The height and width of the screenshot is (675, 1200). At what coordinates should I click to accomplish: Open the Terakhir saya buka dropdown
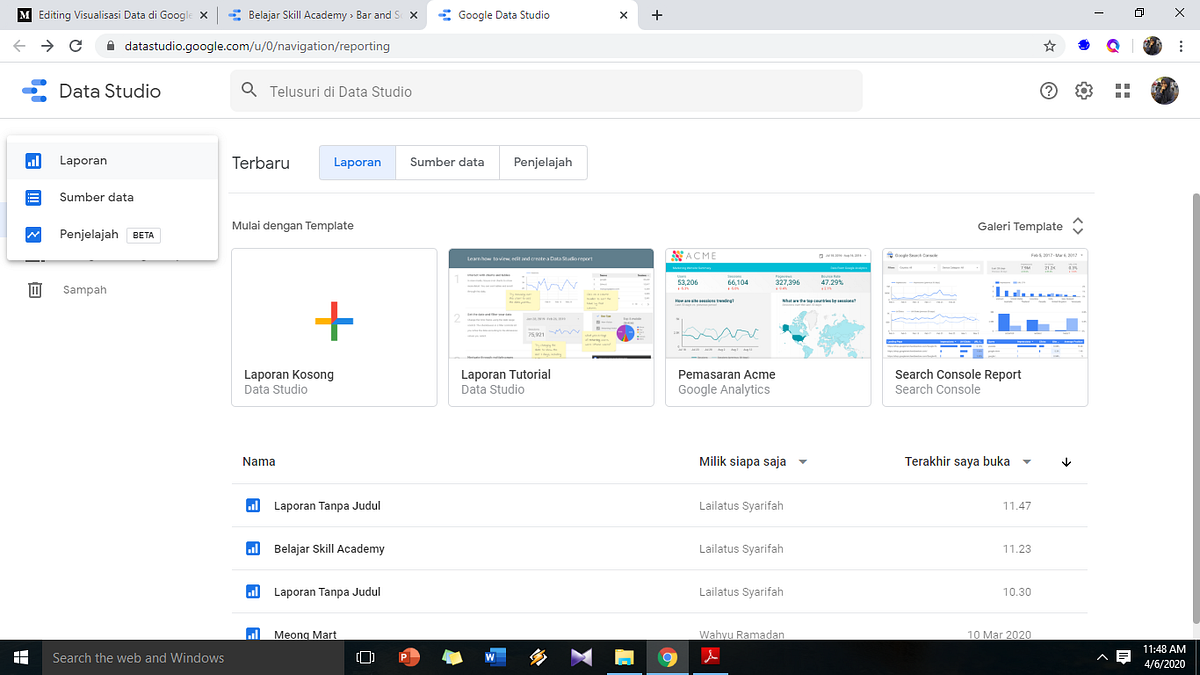coord(968,462)
